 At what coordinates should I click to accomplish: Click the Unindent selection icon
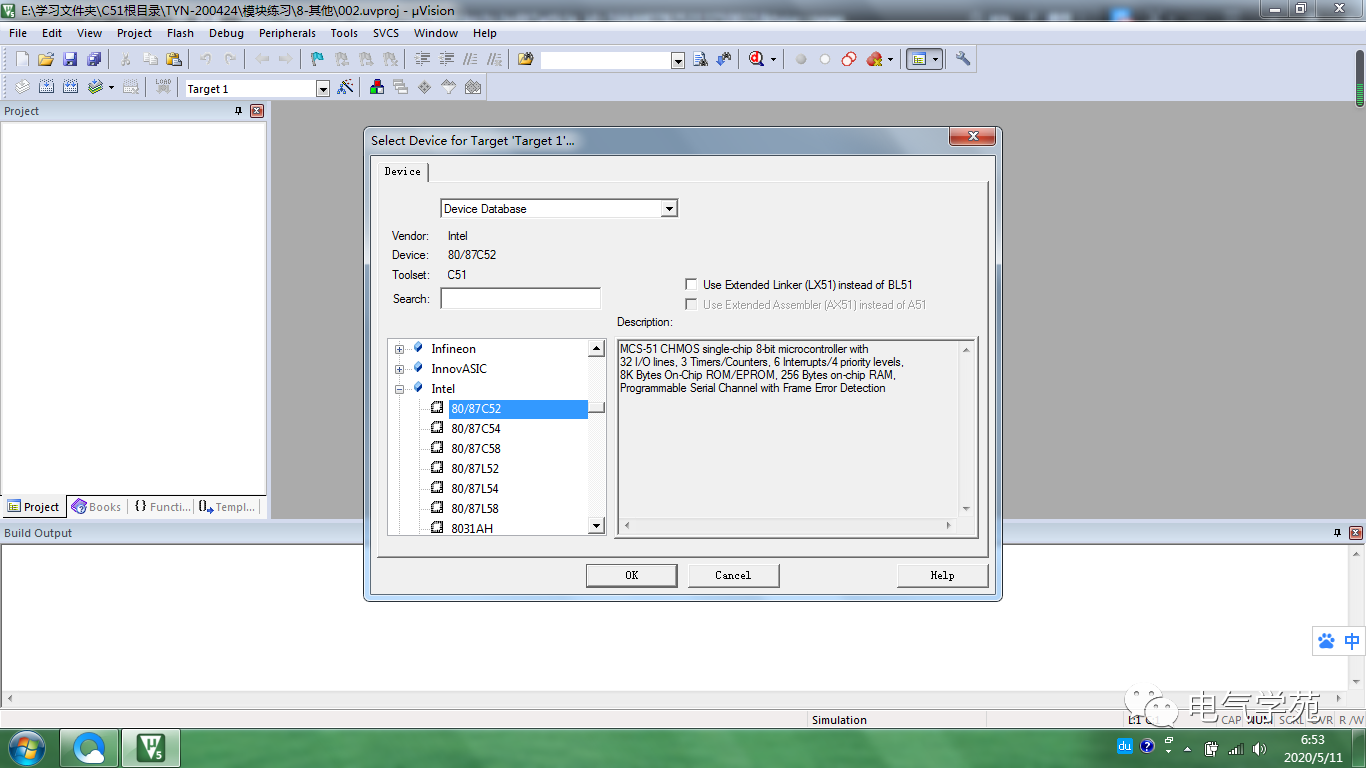point(447,59)
